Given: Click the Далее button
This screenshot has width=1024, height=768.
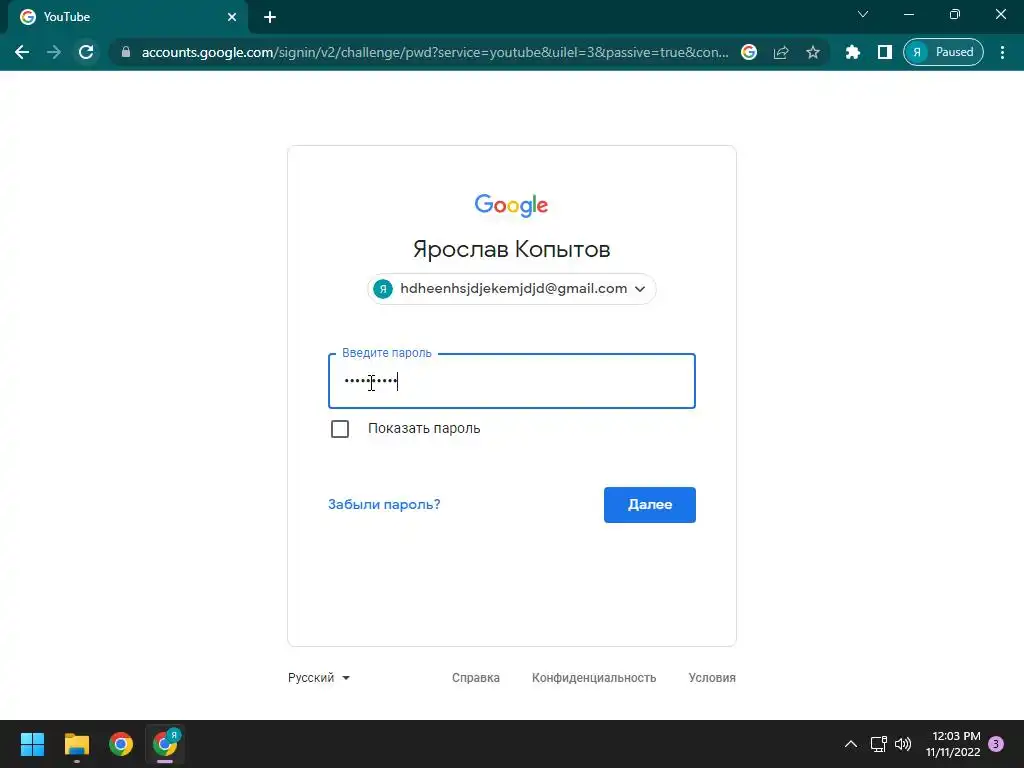Looking at the screenshot, I should tap(650, 505).
